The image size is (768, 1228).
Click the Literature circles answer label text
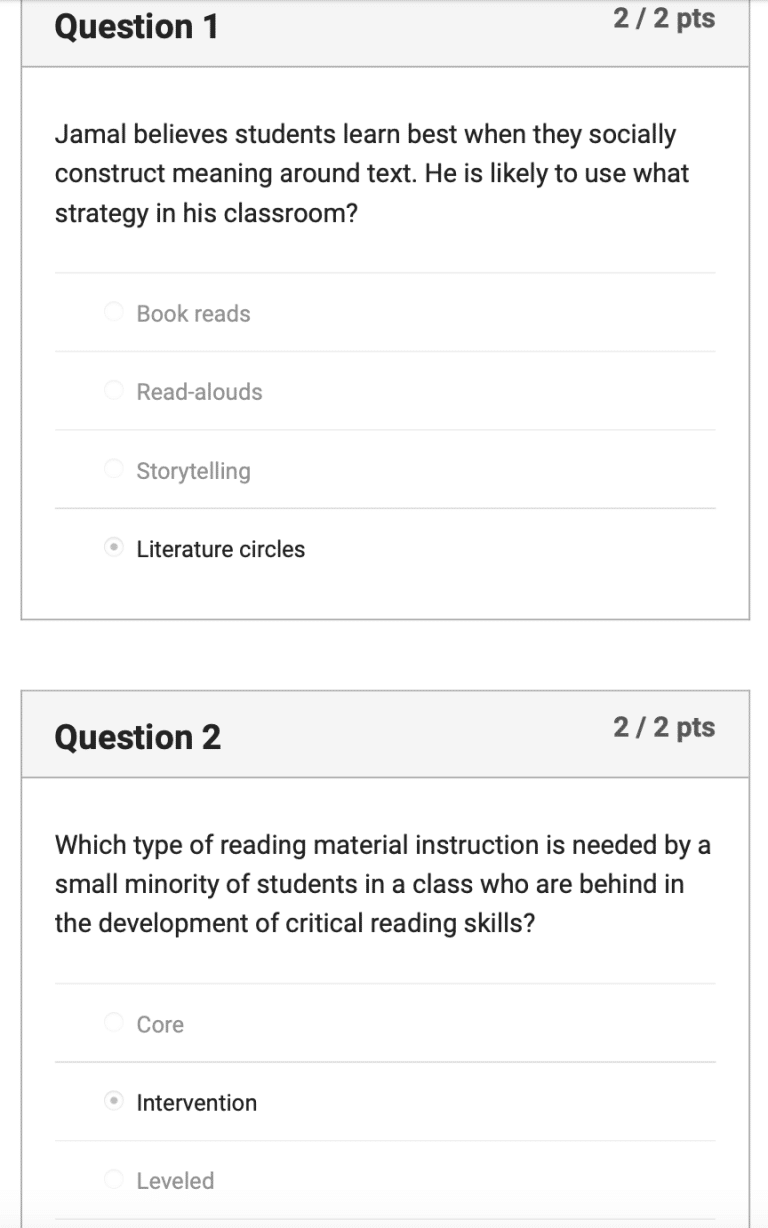point(220,548)
